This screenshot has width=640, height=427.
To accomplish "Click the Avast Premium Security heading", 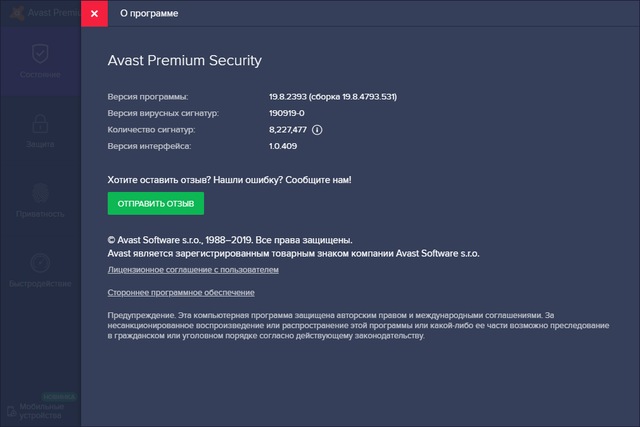I will point(184,60).
